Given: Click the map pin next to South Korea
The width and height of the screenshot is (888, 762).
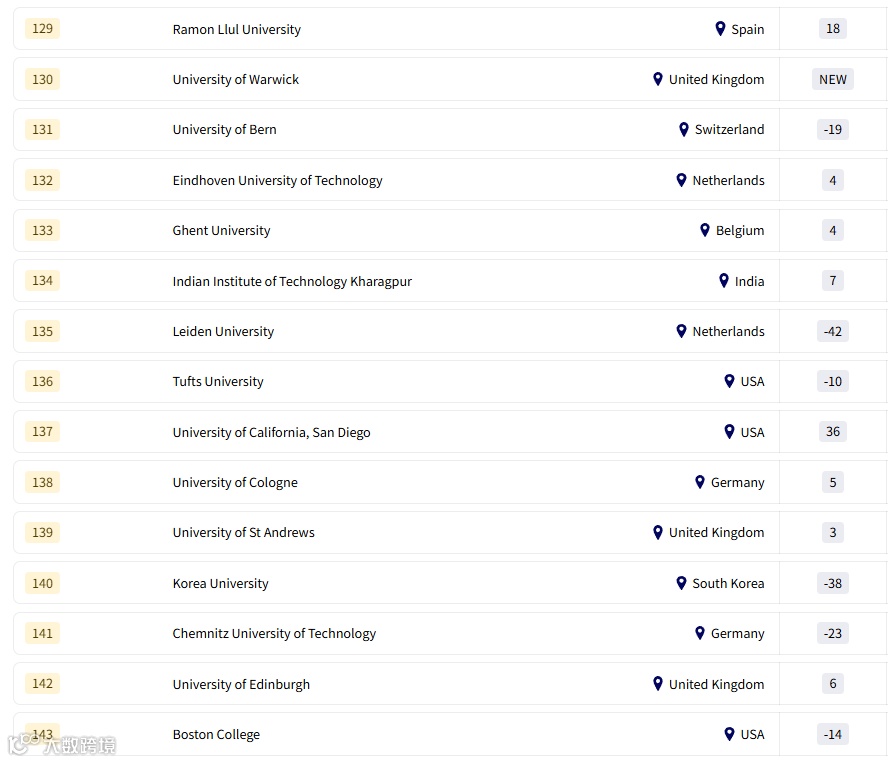Looking at the screenshot, I should (x=681, y=583).
